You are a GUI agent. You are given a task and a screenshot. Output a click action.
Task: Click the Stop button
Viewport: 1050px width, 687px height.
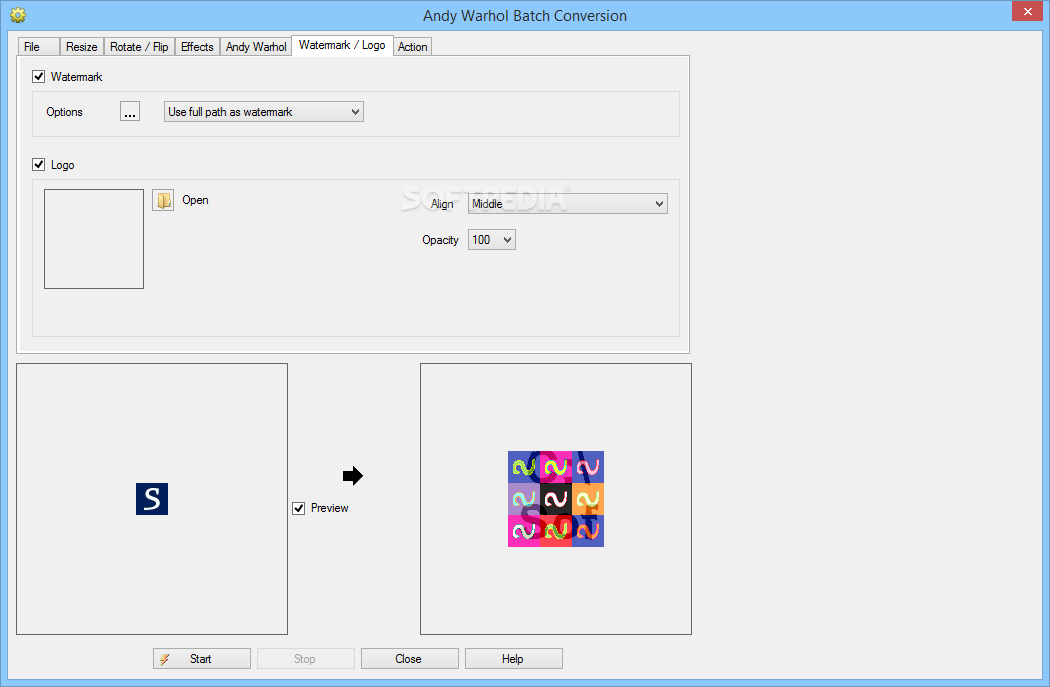[x=305, y=659]
